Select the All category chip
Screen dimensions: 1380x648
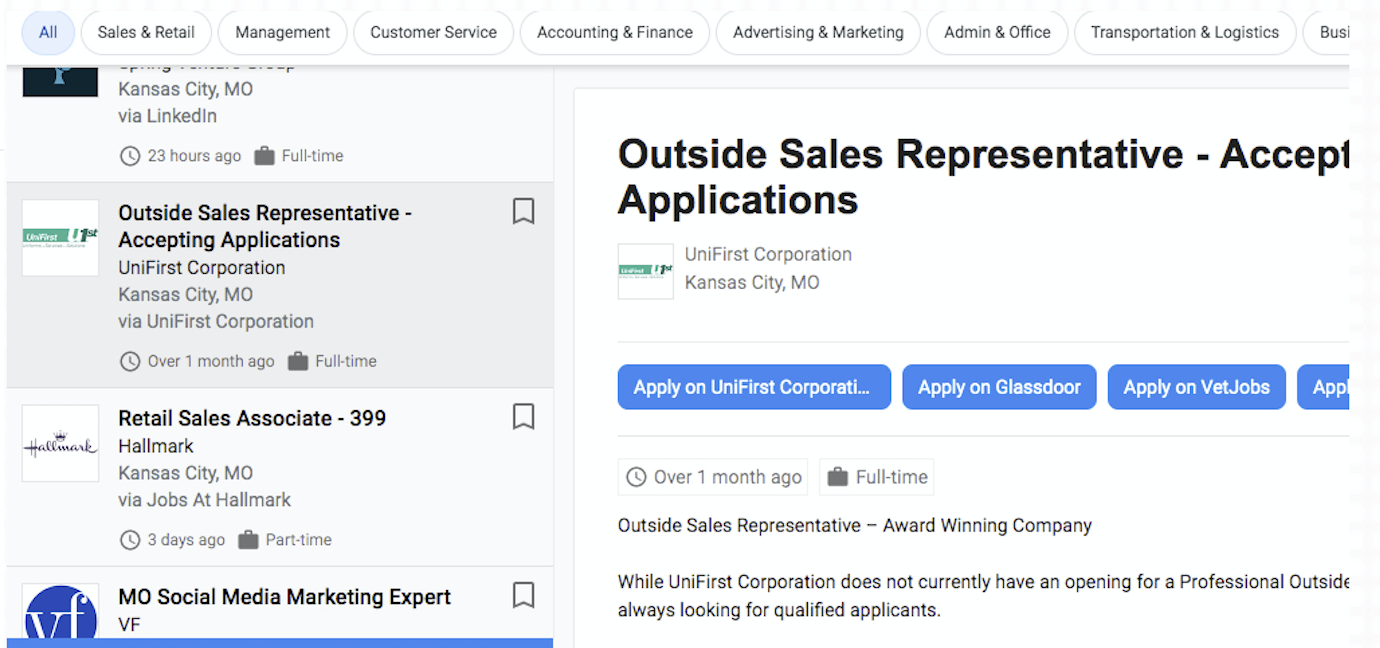click(x=48, y=32)
